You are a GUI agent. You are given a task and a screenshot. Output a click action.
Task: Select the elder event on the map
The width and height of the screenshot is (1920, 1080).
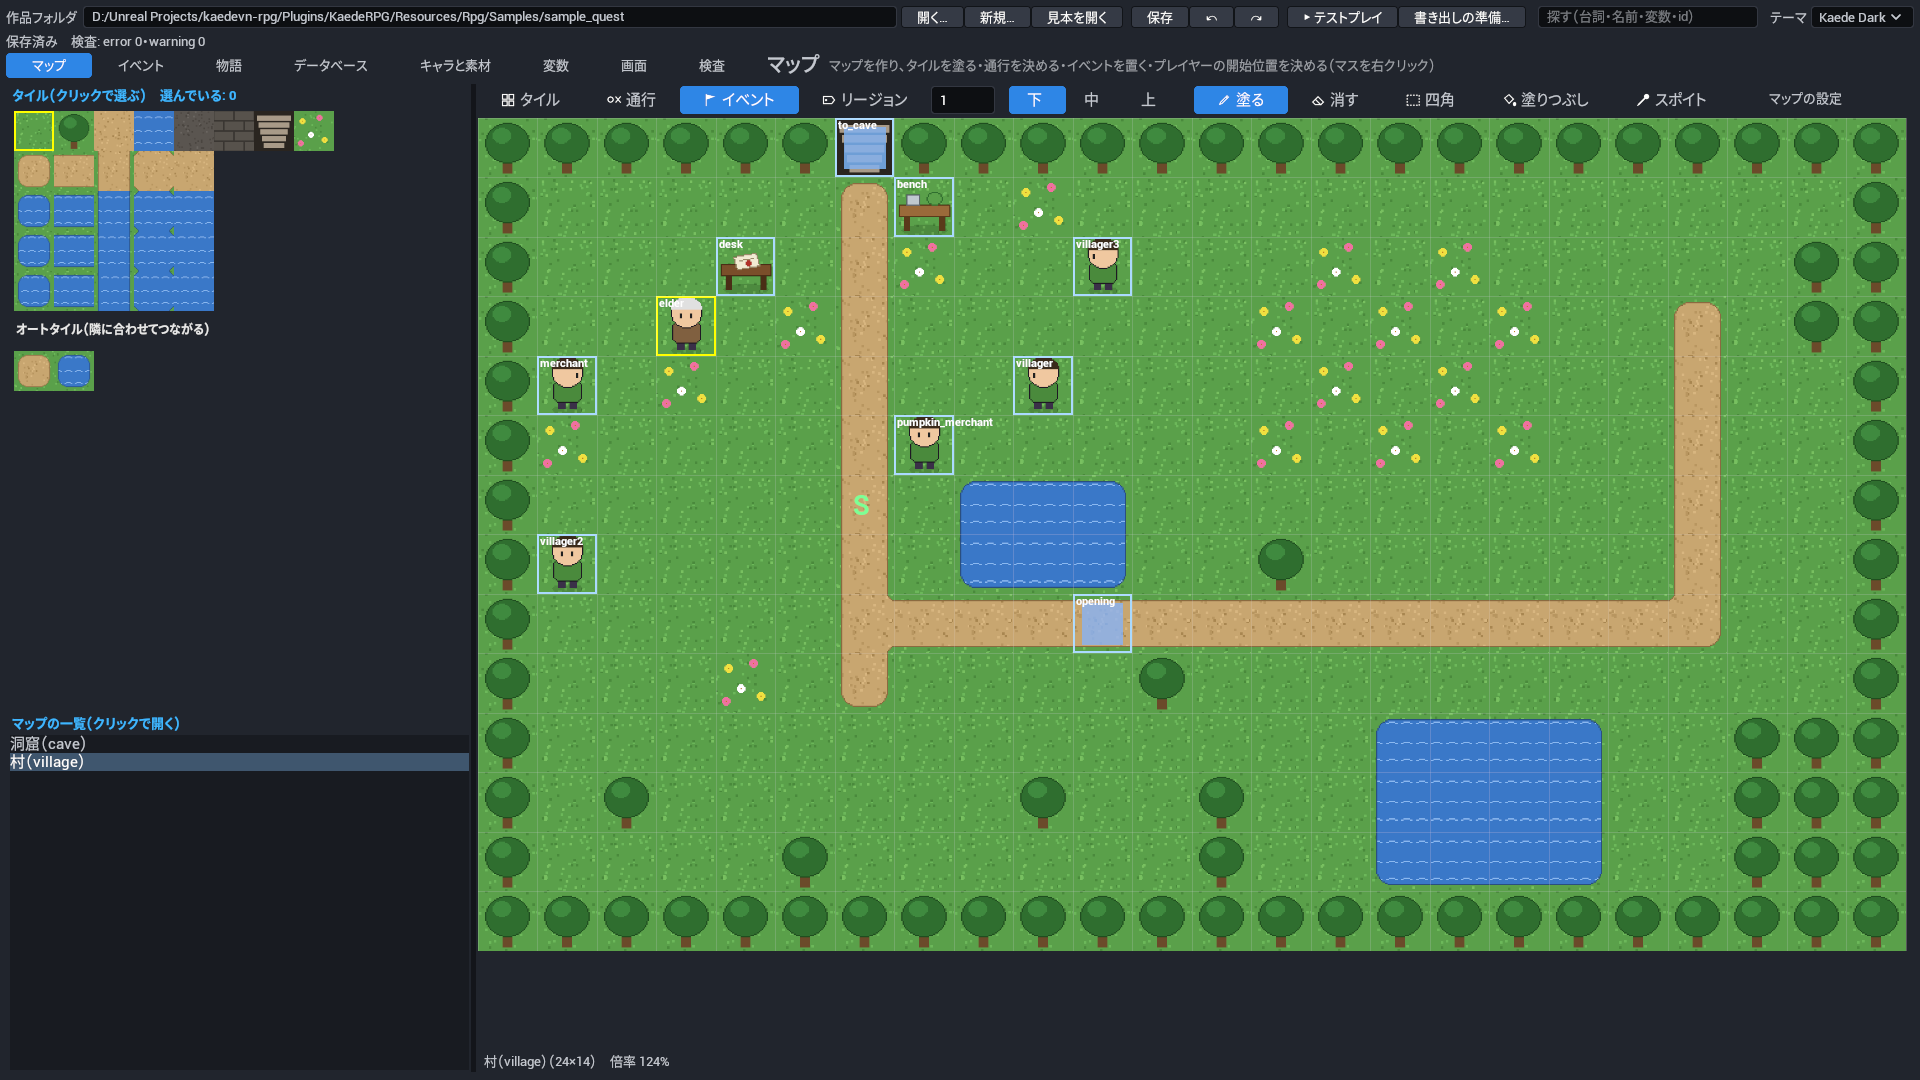coord(686,326)
